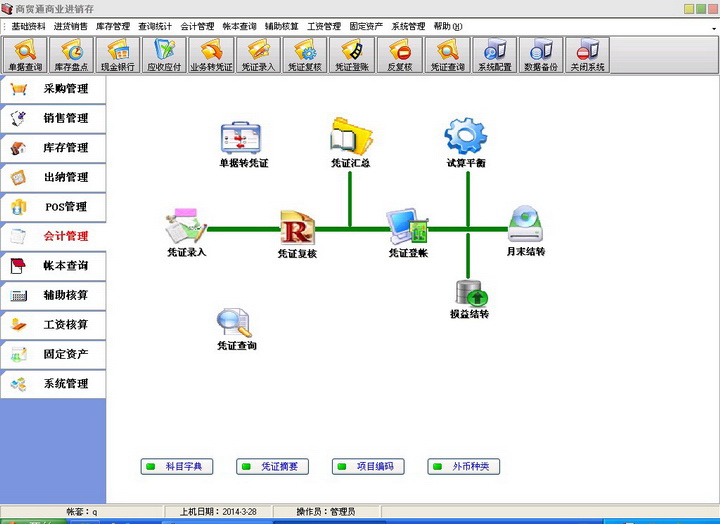Open the 数据备份 toolbar icon
The width and height of the screenshot is (720, 524).
[541, 55]
